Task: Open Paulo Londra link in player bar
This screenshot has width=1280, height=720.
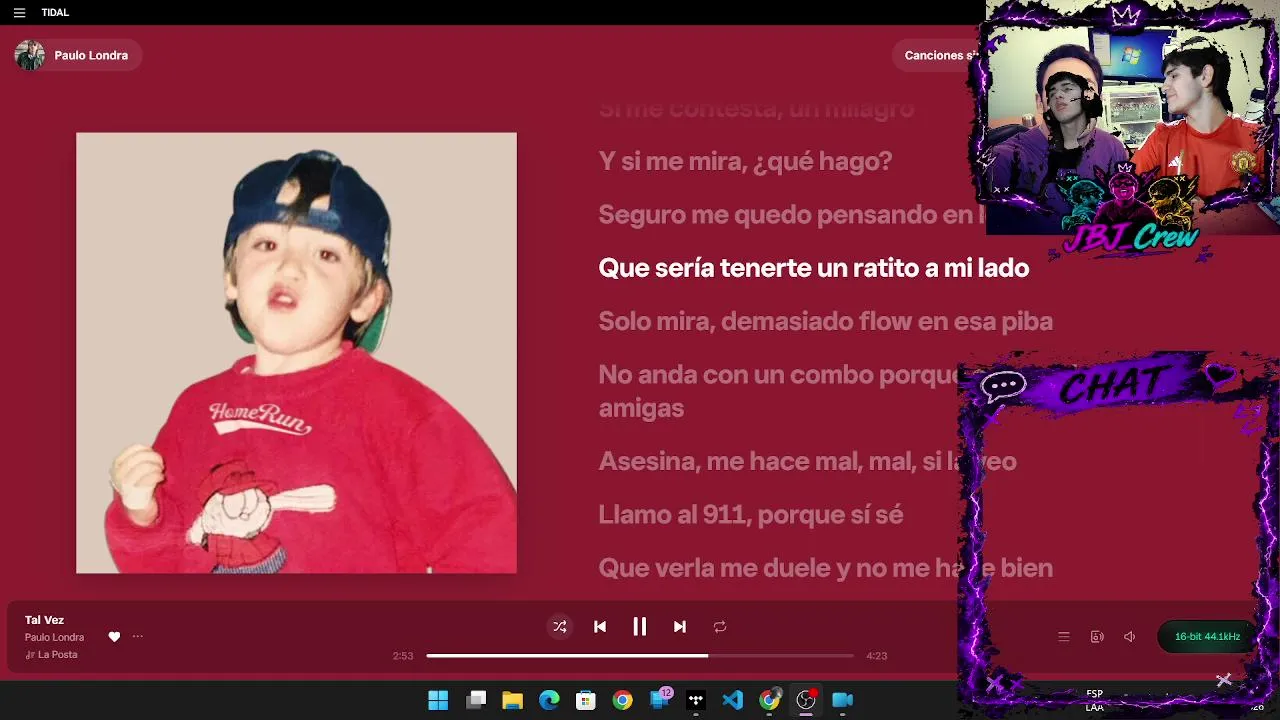Action: click(54, 637)
